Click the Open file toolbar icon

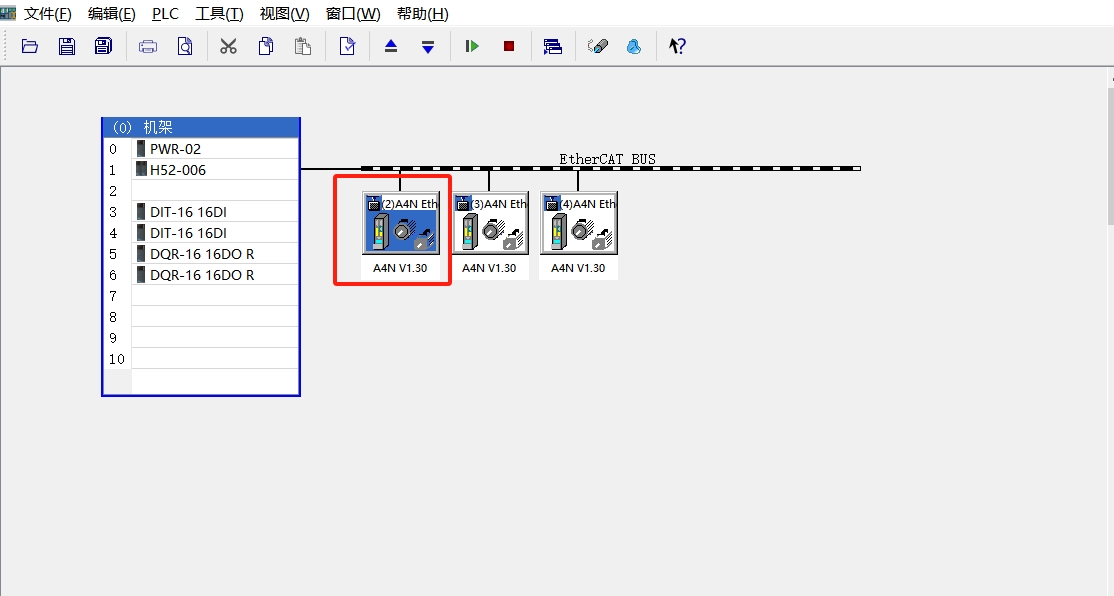(x=30, y=46)
